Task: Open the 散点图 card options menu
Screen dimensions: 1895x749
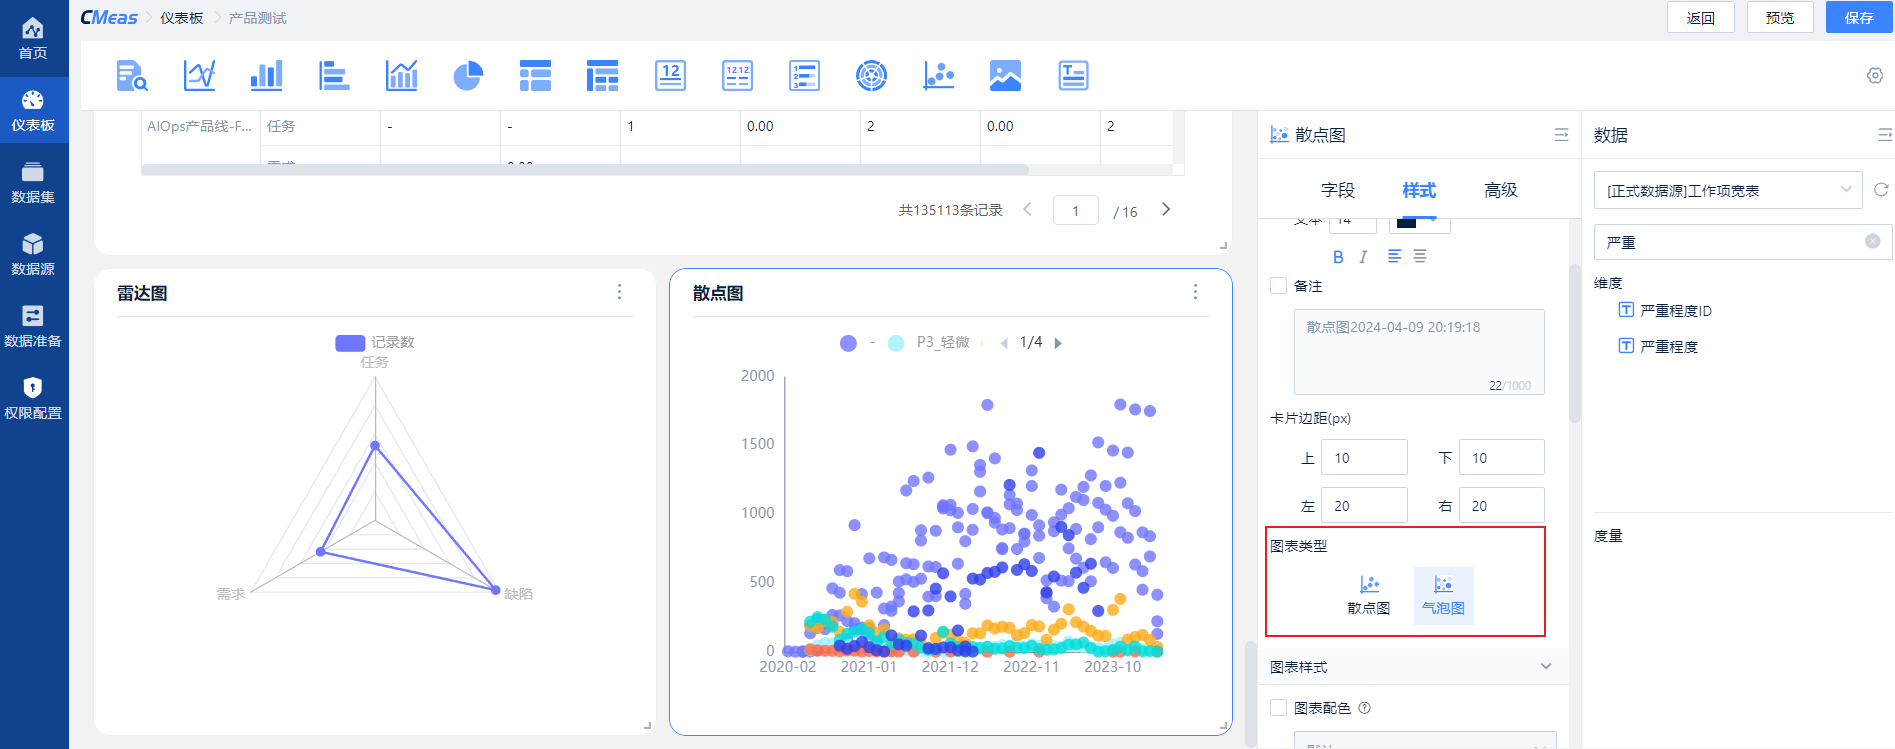Action: pos(1195,292)
